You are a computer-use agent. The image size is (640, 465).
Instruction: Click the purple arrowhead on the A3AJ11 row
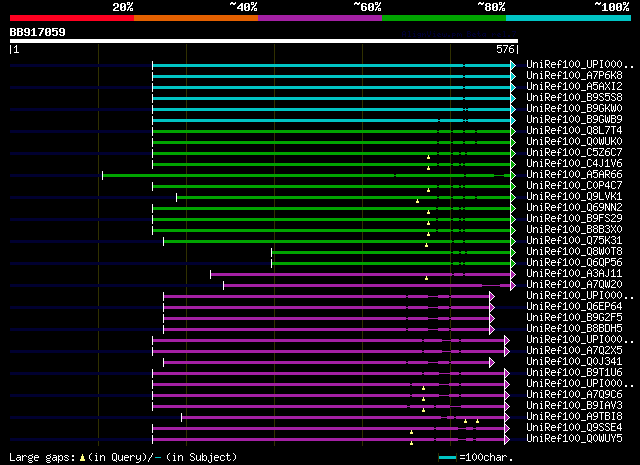tap(513, 275)
